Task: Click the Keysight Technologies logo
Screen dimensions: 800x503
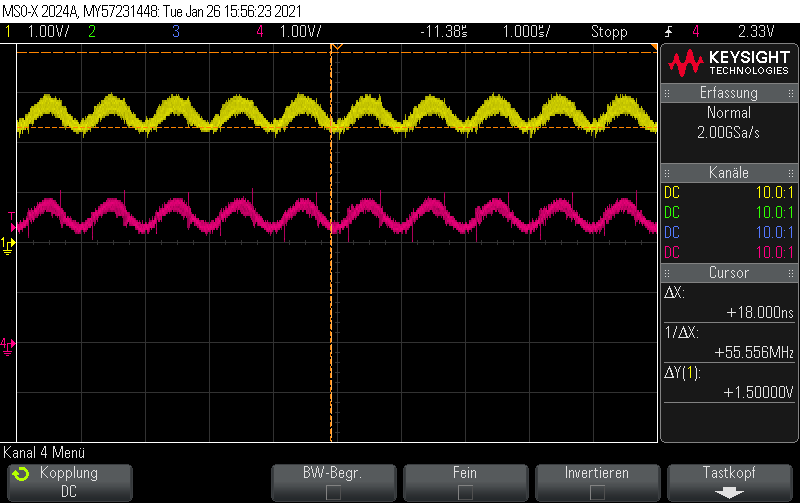Action: (729, 63)
